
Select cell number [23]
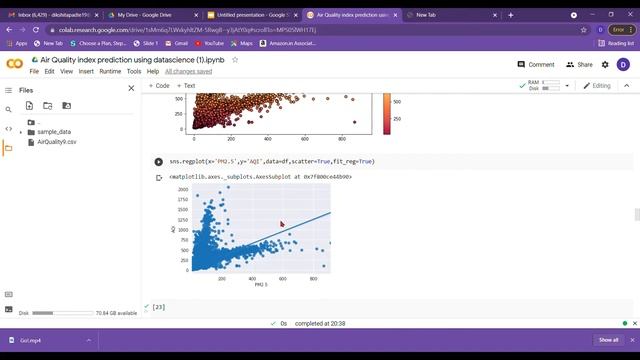pyautogui.click(x=158, y=307)
